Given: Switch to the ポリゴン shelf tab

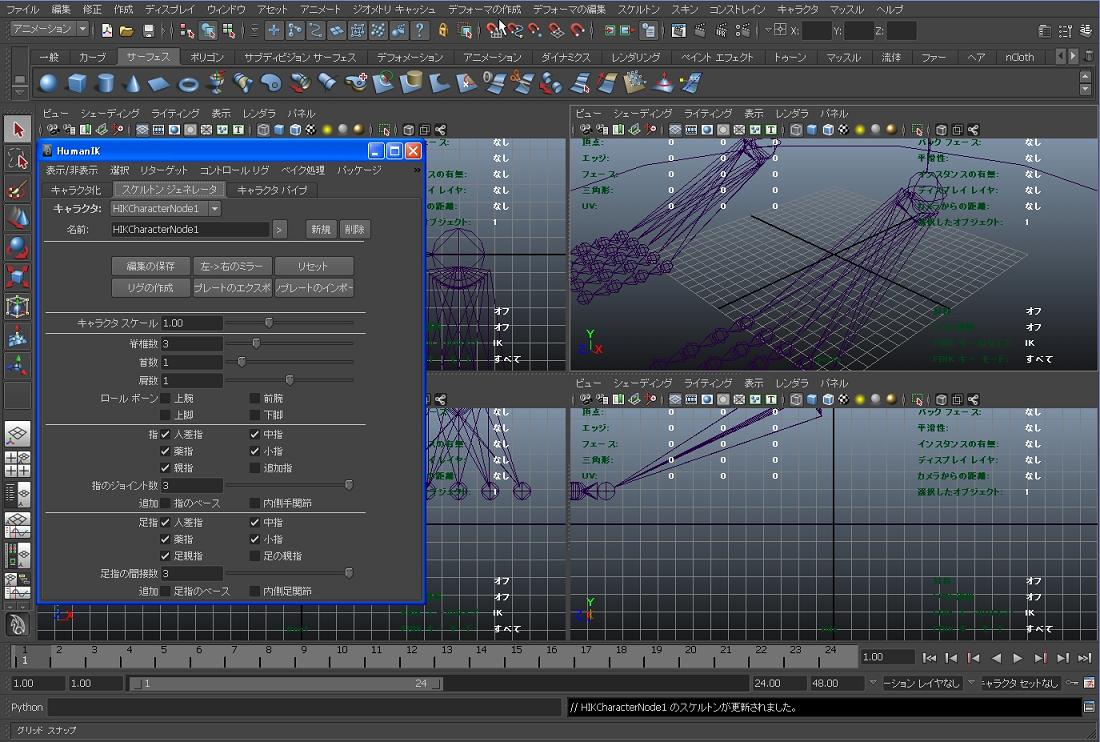Looking at the screenshot, I should click(x=207, y=57).
